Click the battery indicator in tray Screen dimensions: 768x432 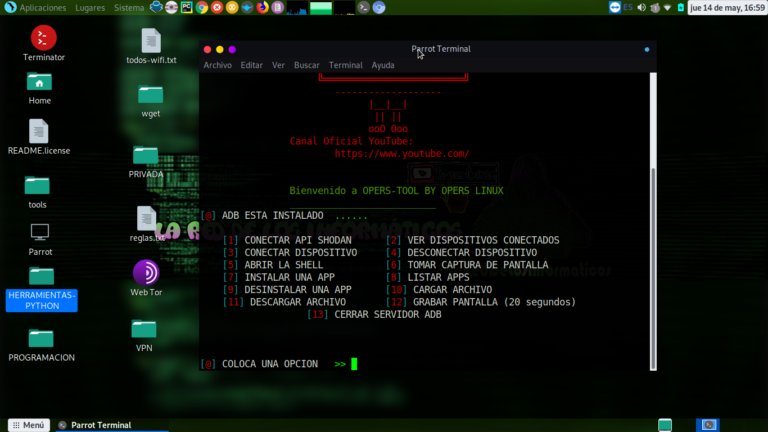pyautogui.click(x=681, y=7)
